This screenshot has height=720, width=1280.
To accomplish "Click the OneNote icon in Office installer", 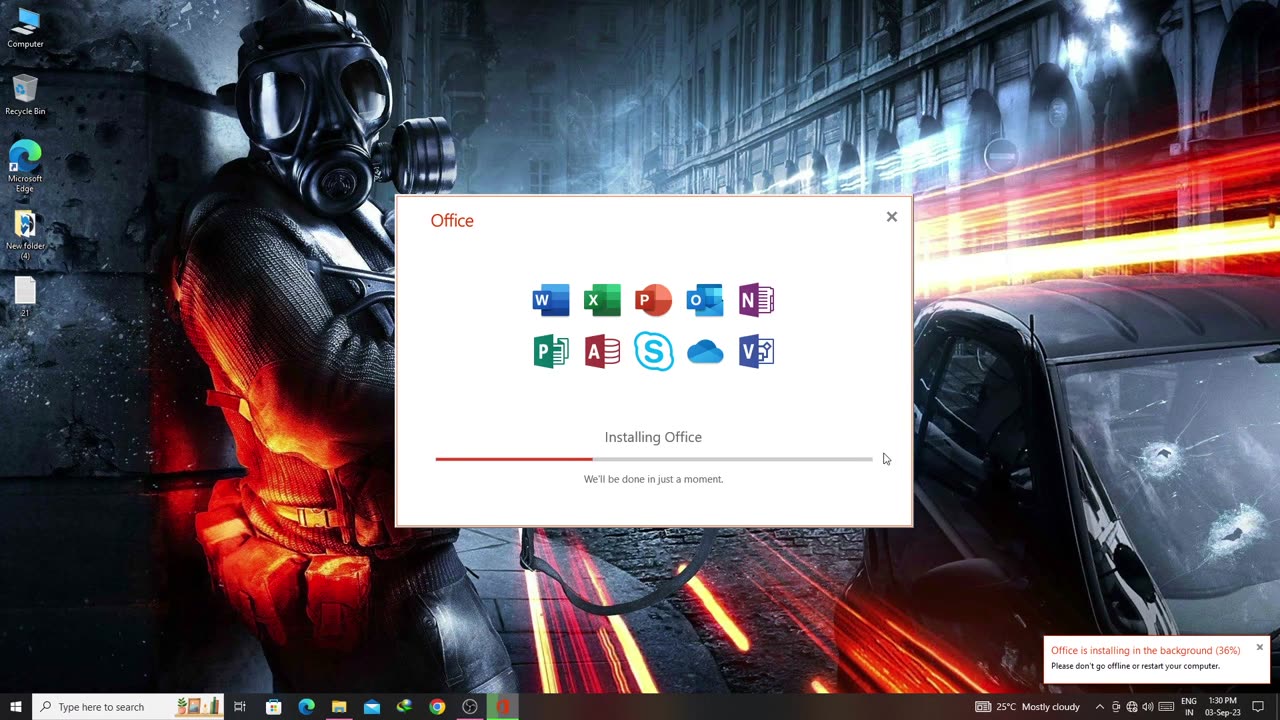I will click(x=756, y=300).
